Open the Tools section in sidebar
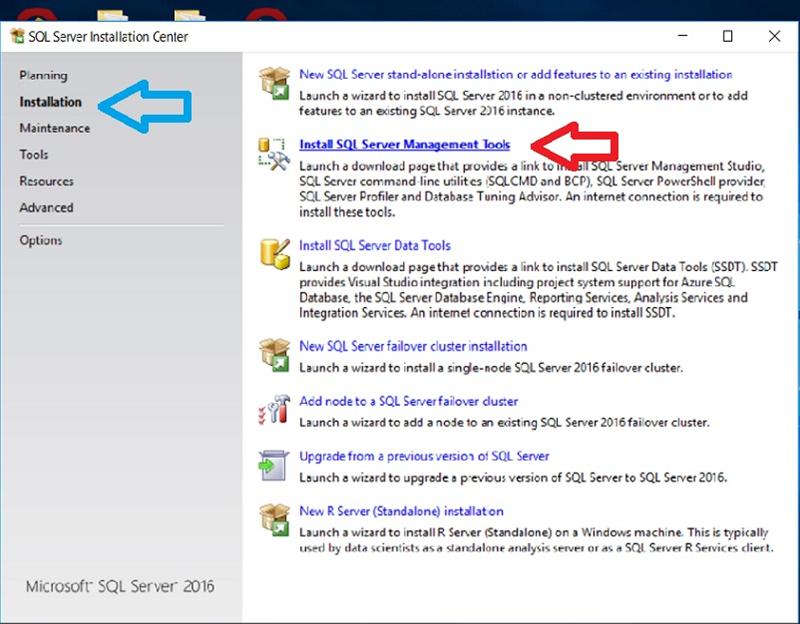Viewport: 800px width, 624px height. [x=34, y=154]
